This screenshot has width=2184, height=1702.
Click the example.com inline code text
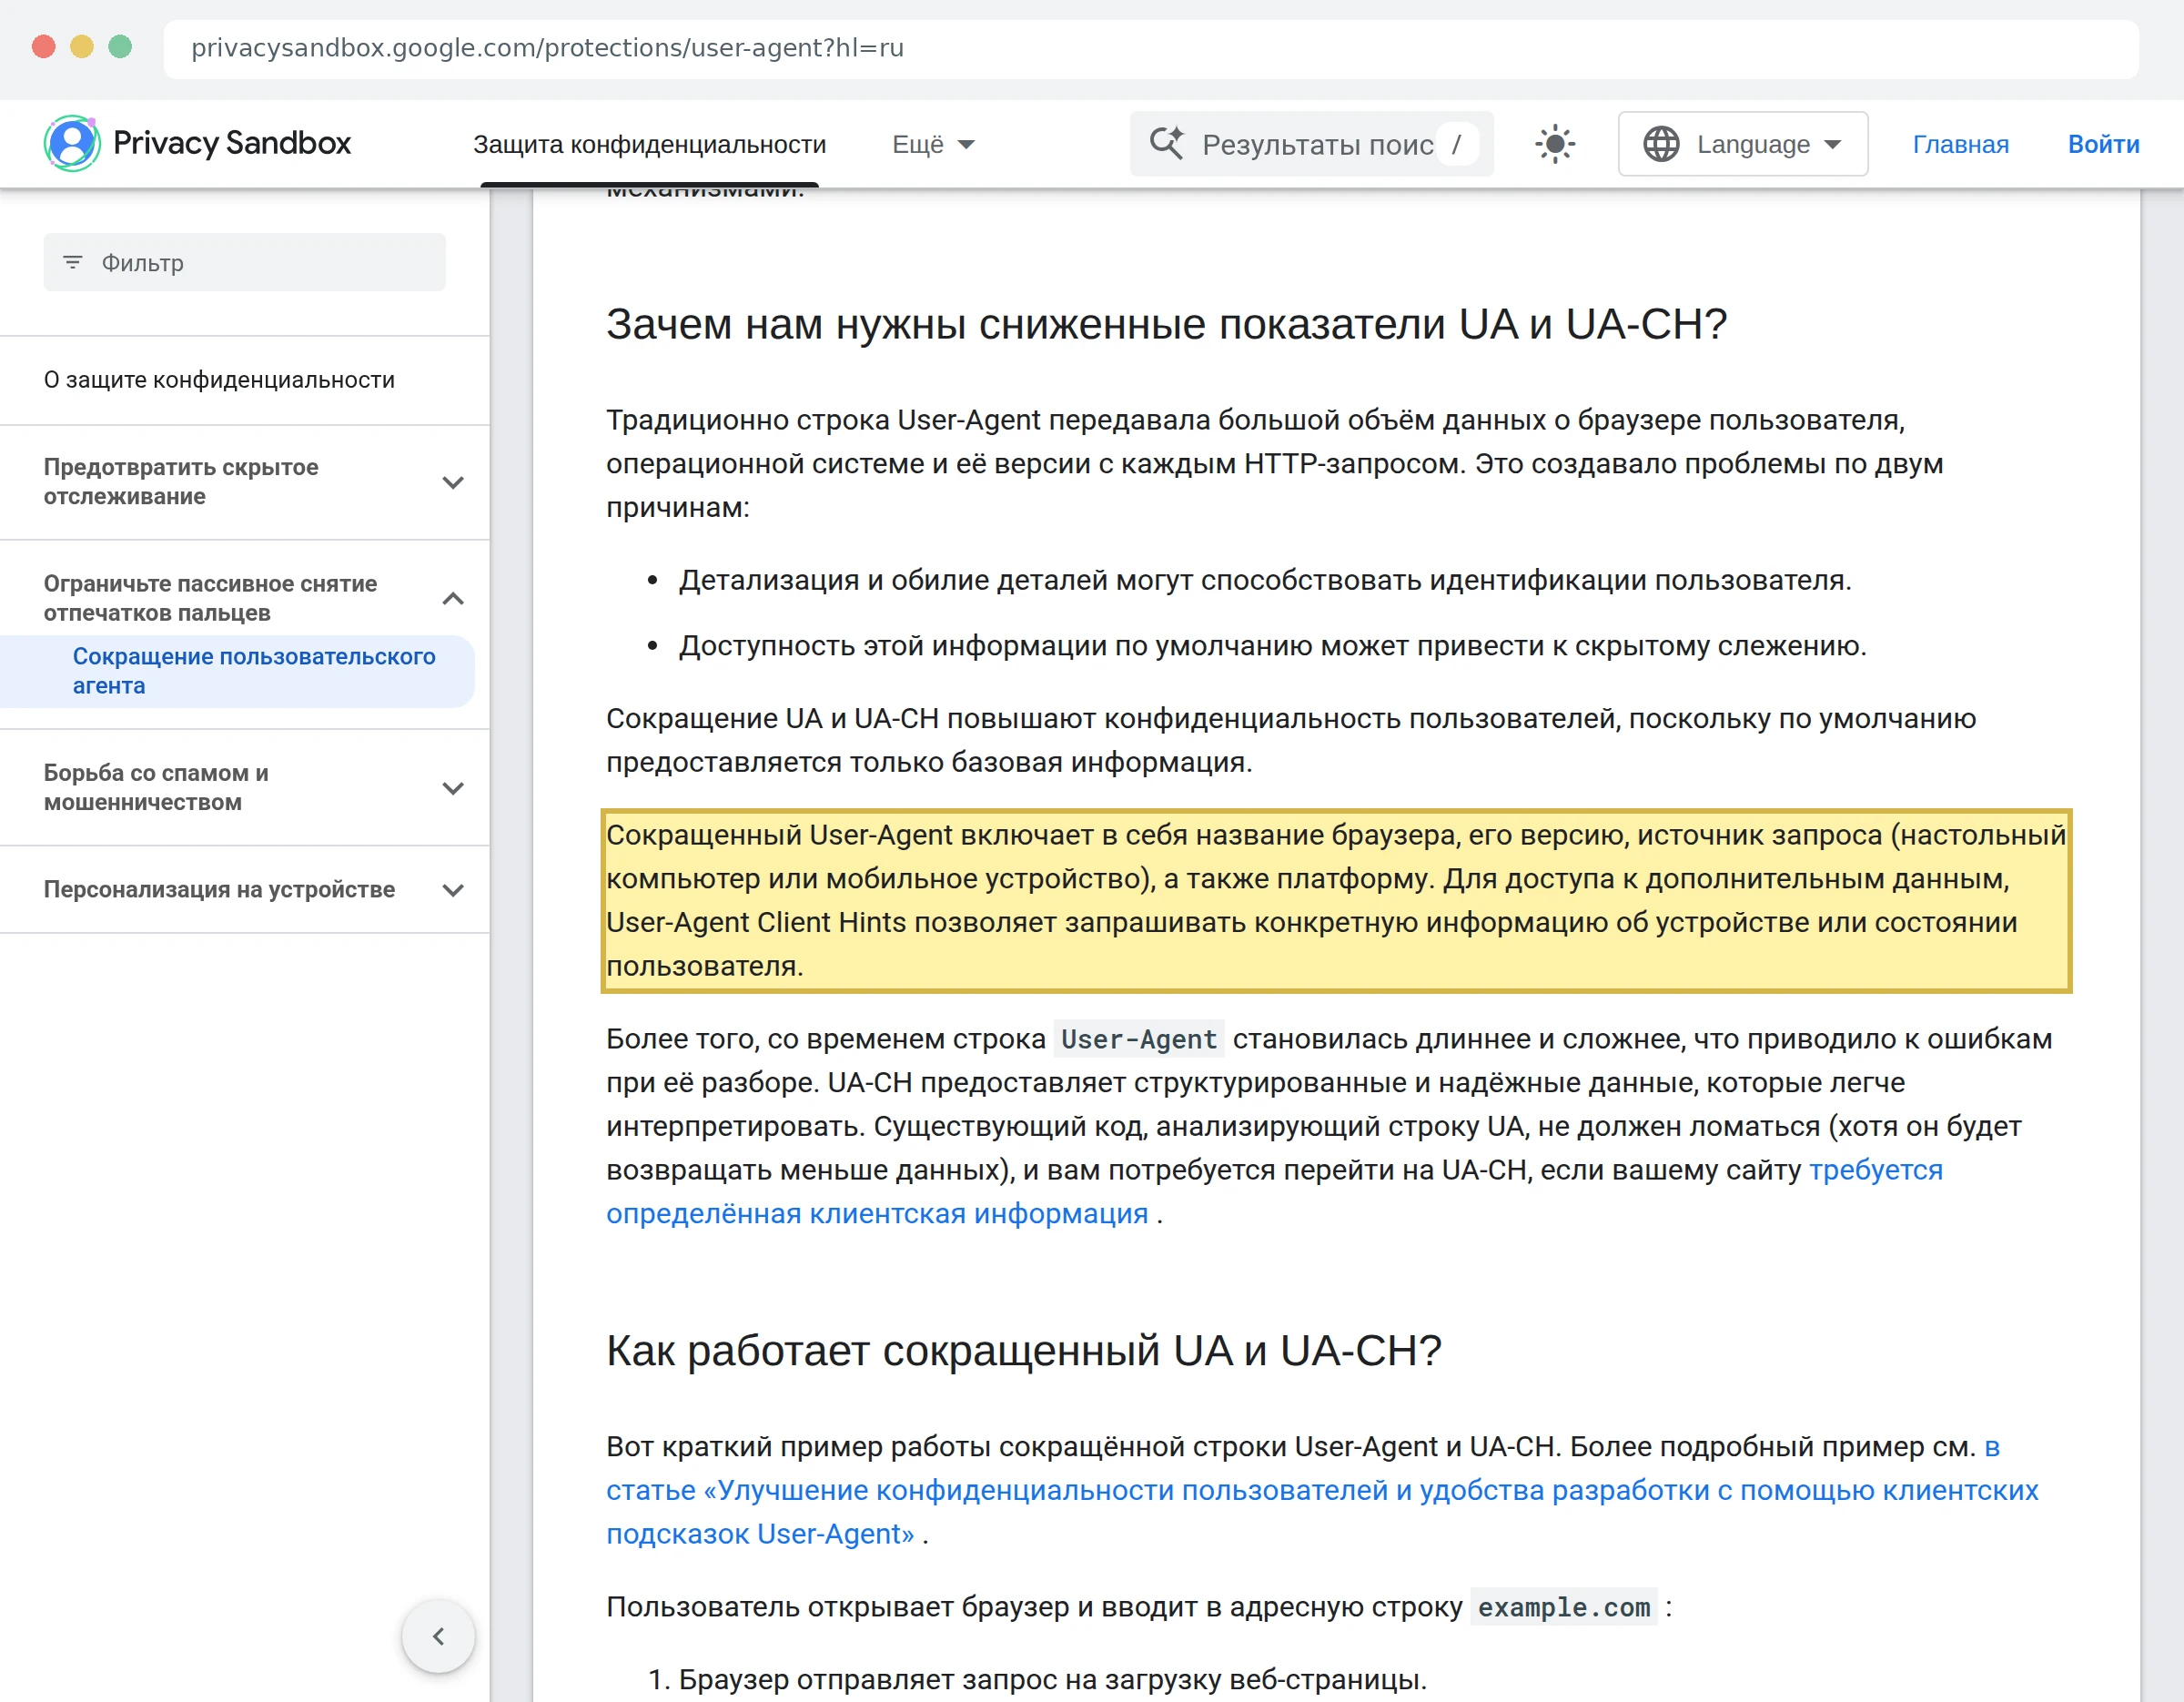1563,1607
